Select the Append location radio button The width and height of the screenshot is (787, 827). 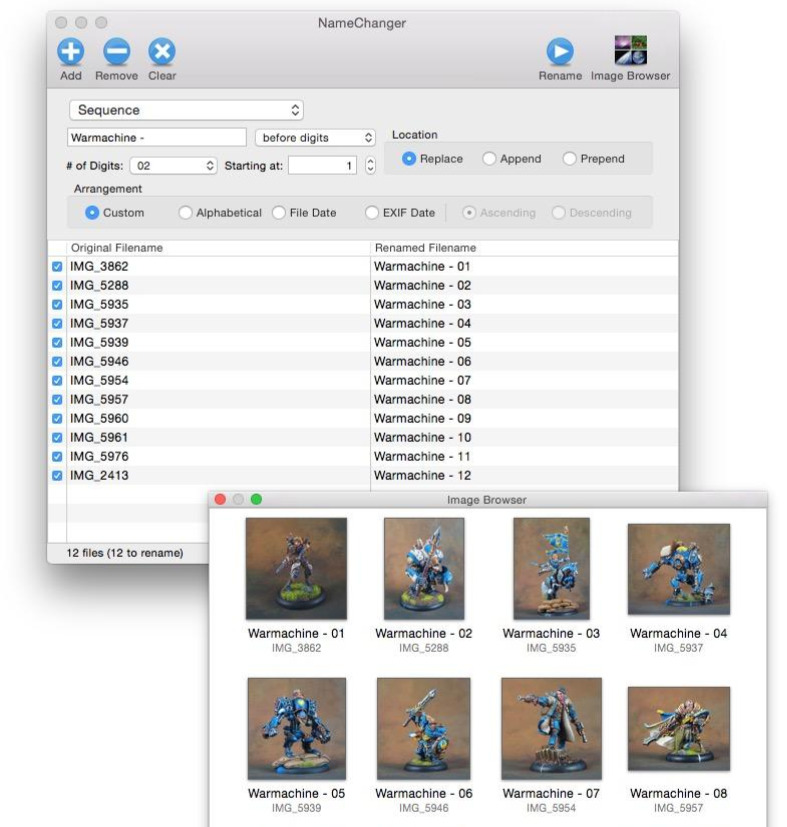click(x=489, y=159)
